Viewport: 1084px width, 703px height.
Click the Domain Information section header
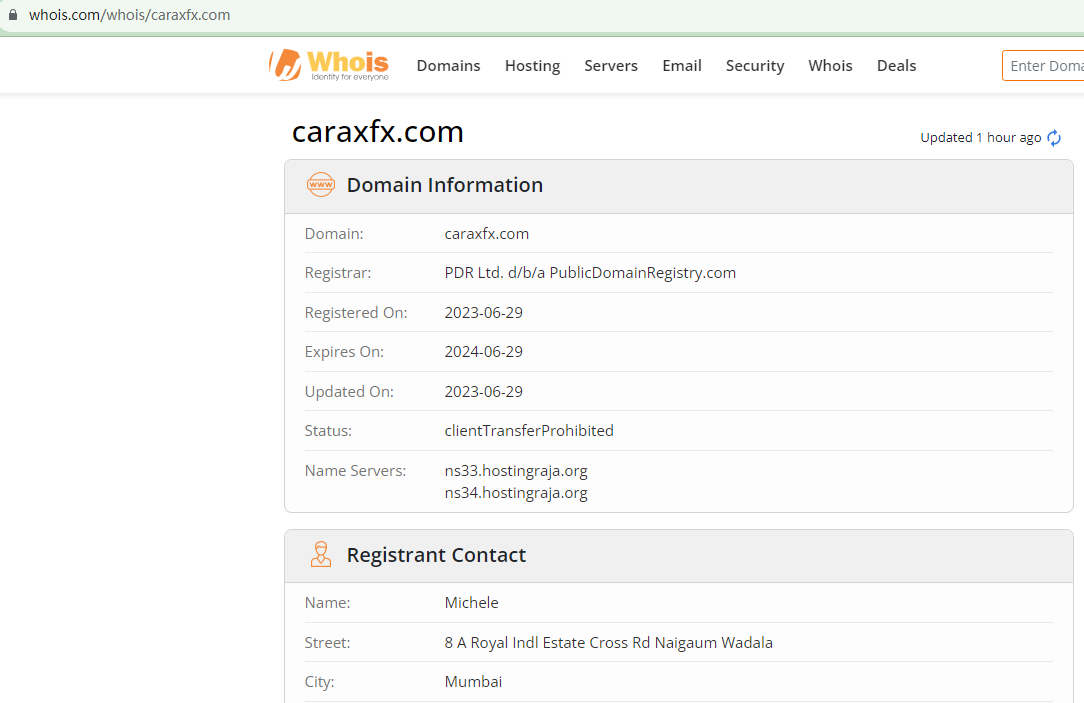pos(679,187)
